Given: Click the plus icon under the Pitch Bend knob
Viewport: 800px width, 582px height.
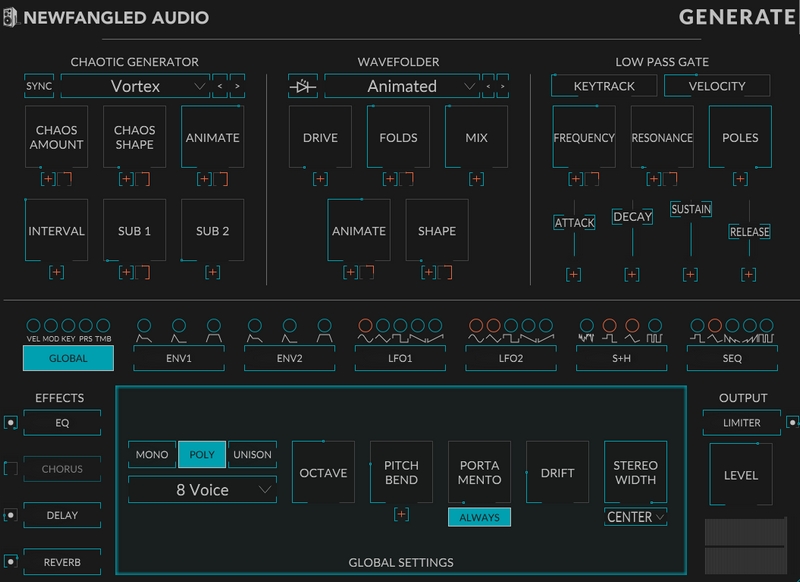Looking at the screenshot, I should pos(401,514).
